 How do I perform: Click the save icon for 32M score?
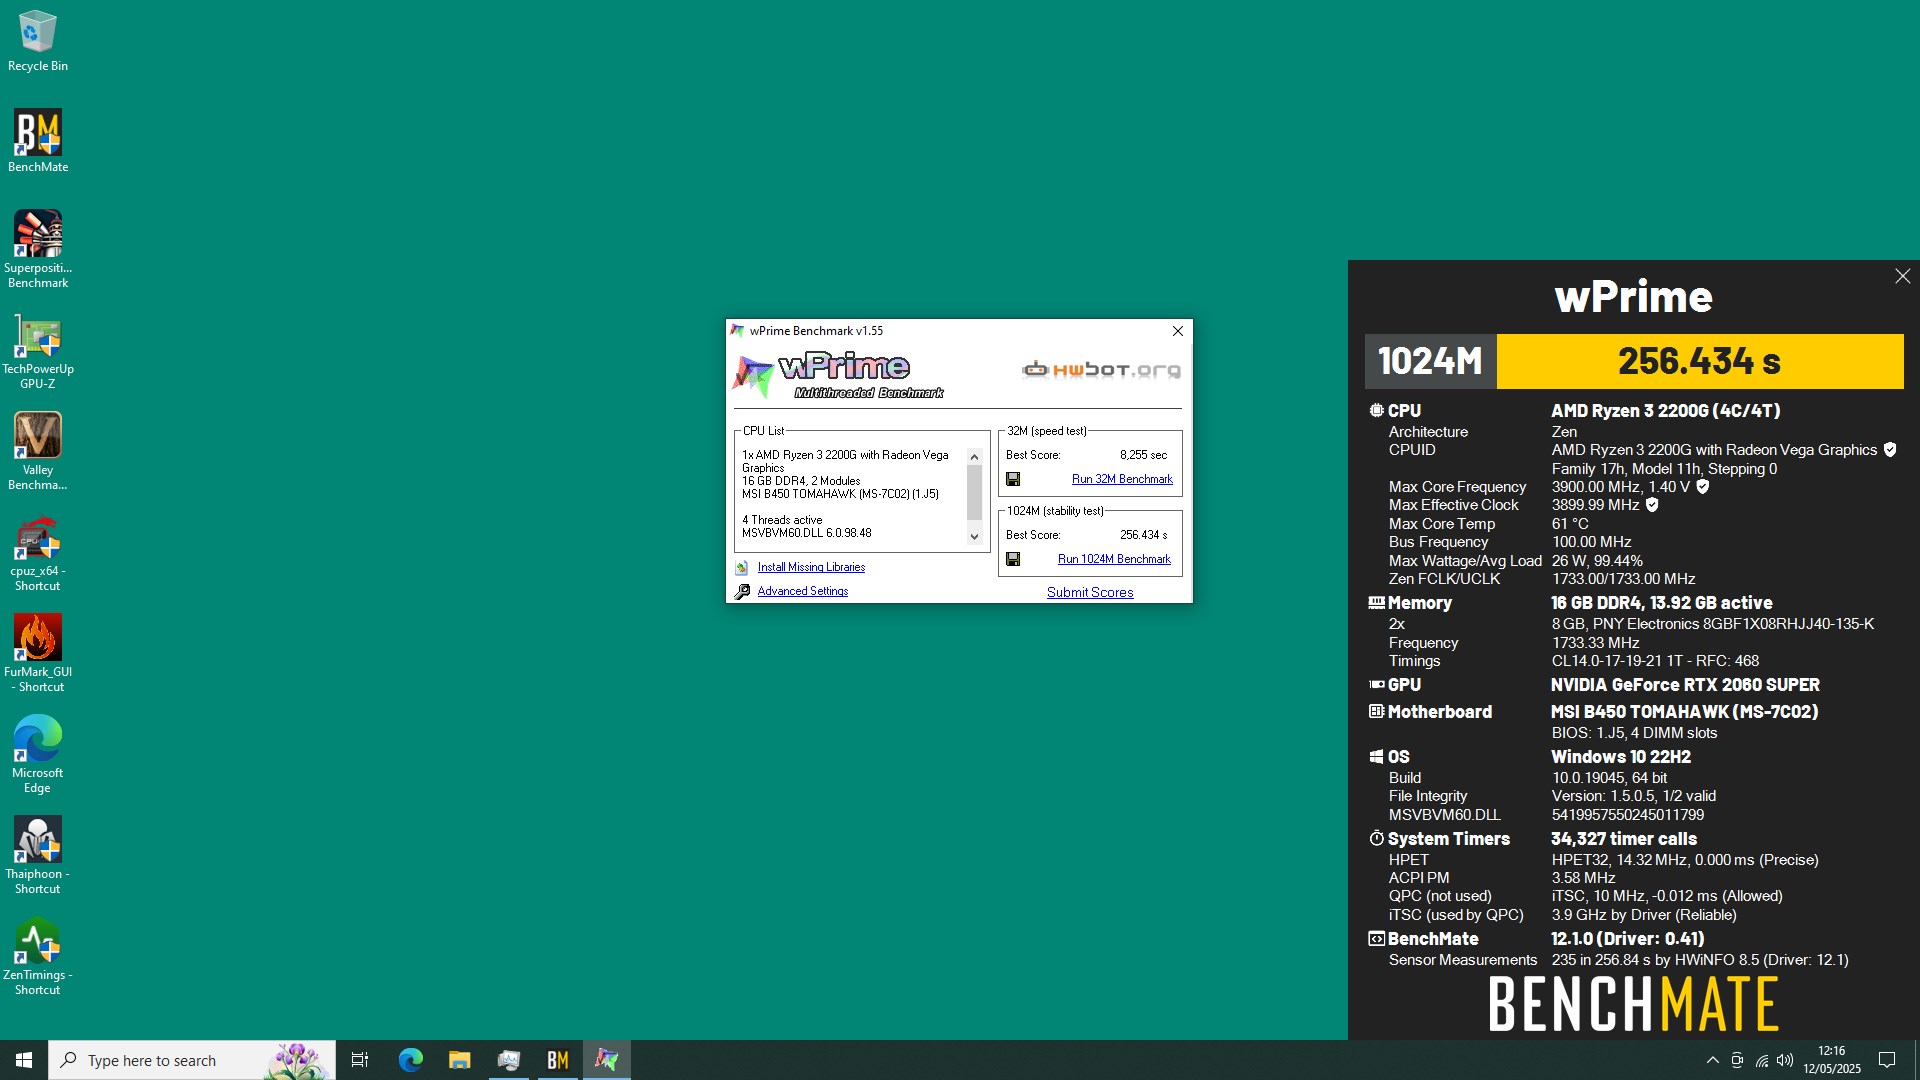(1013, 479)
